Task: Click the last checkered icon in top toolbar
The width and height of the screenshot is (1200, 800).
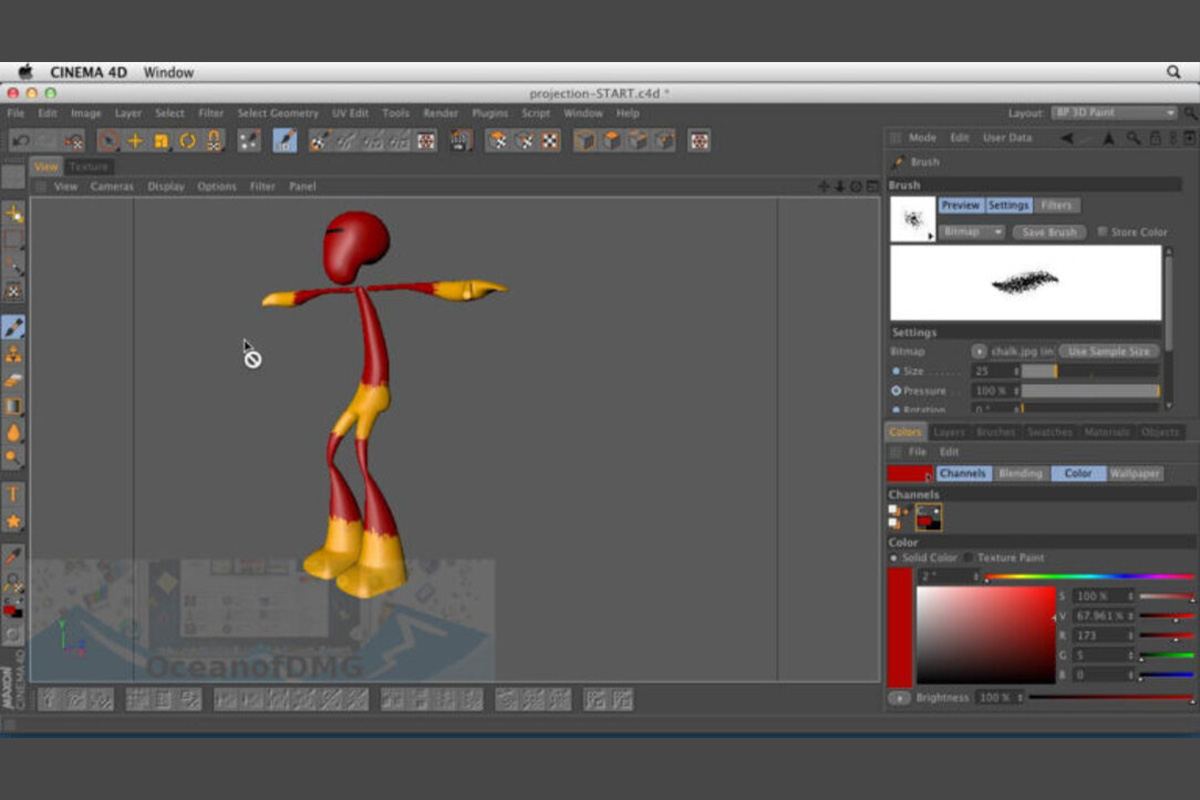Action: point(700,141)
